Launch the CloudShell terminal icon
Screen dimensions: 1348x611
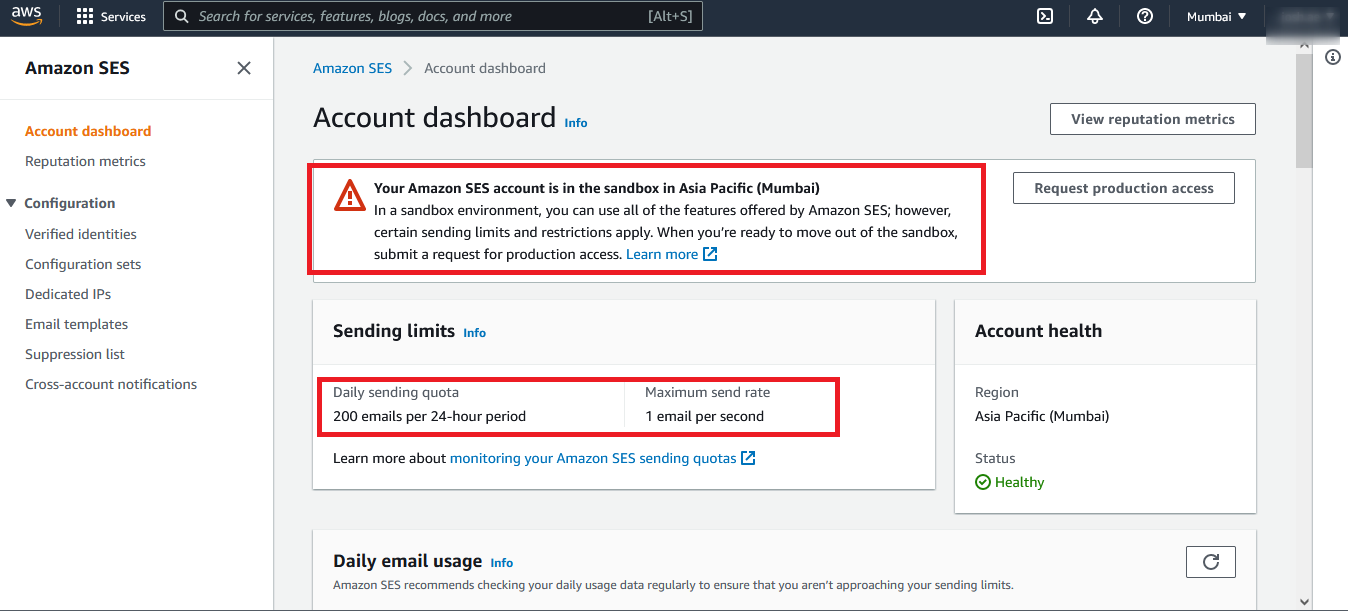pyautogui.click(x=1045, y=16)
